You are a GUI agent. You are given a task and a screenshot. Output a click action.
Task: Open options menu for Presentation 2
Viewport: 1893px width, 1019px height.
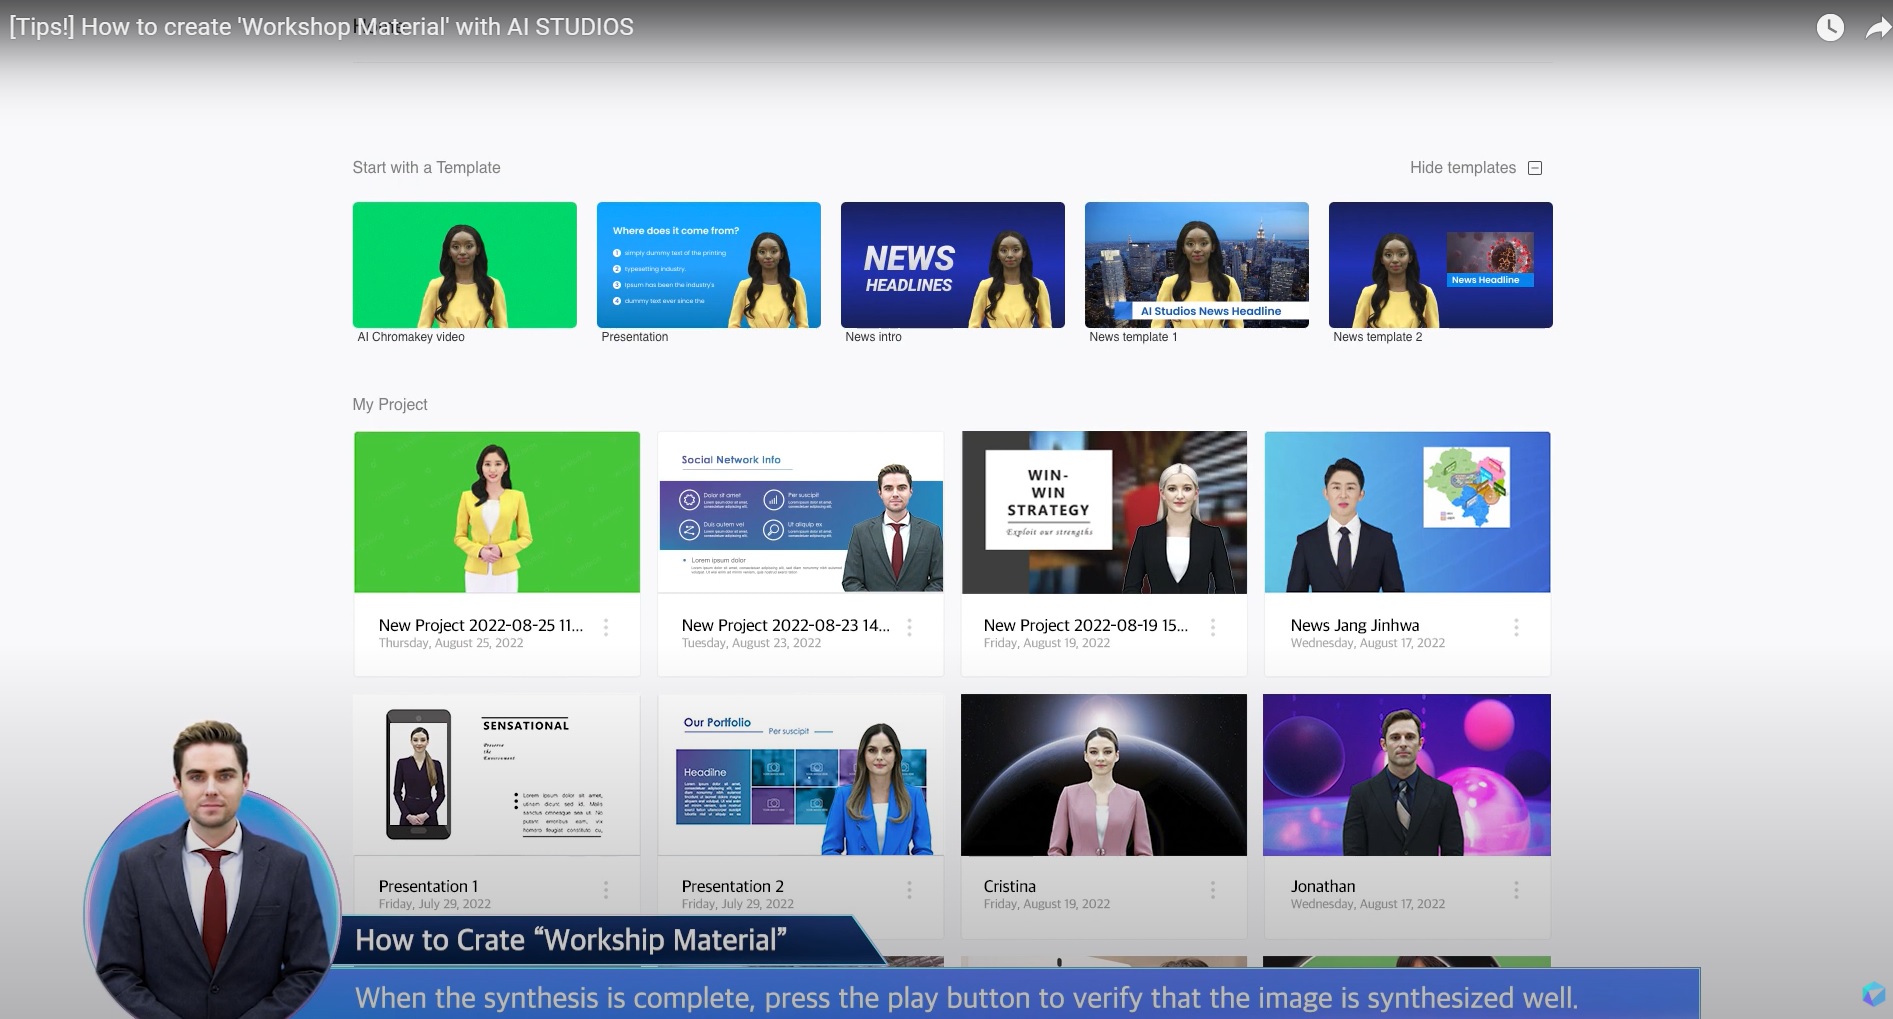[x=909, y=889]
